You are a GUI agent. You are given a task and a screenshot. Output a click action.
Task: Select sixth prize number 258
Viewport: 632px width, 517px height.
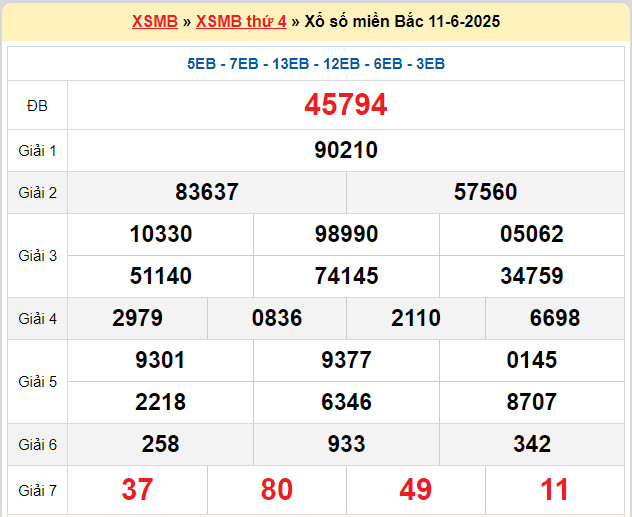tap(160, 444)
